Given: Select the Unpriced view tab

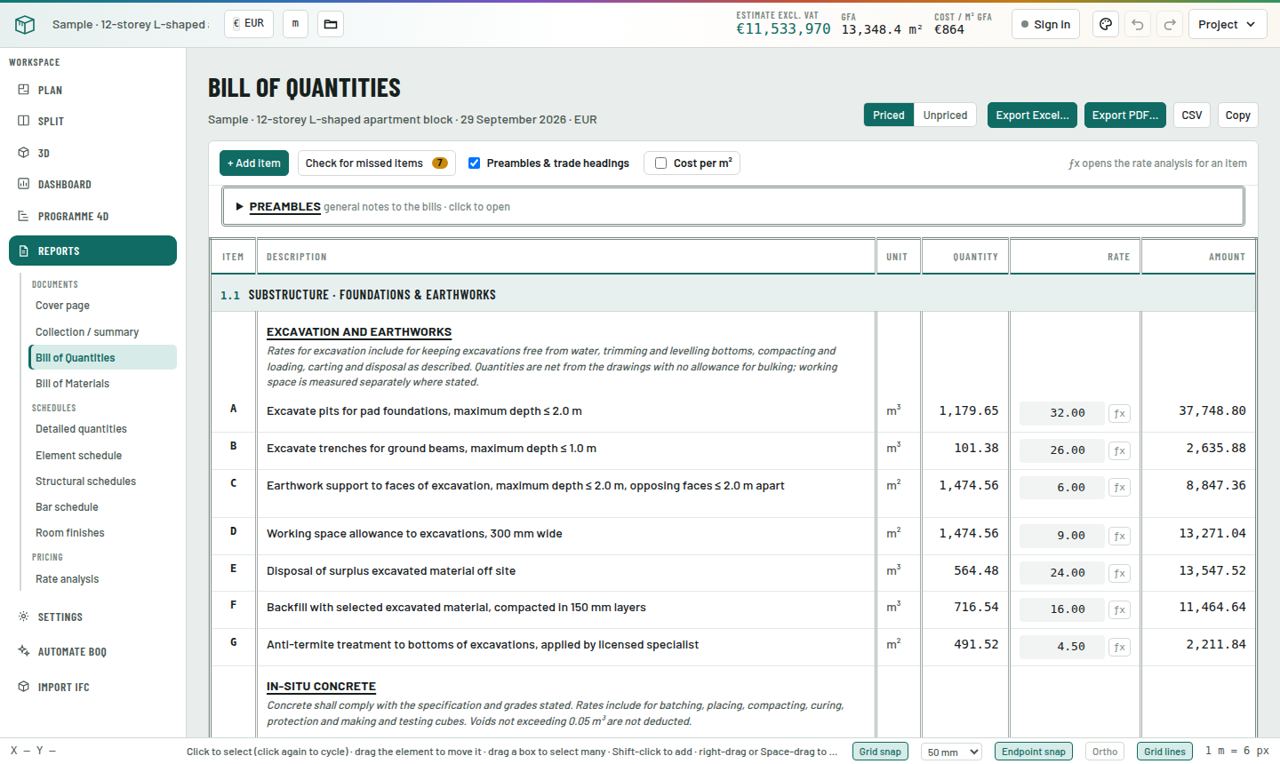Looking at the screenshot, I should 945,115.
